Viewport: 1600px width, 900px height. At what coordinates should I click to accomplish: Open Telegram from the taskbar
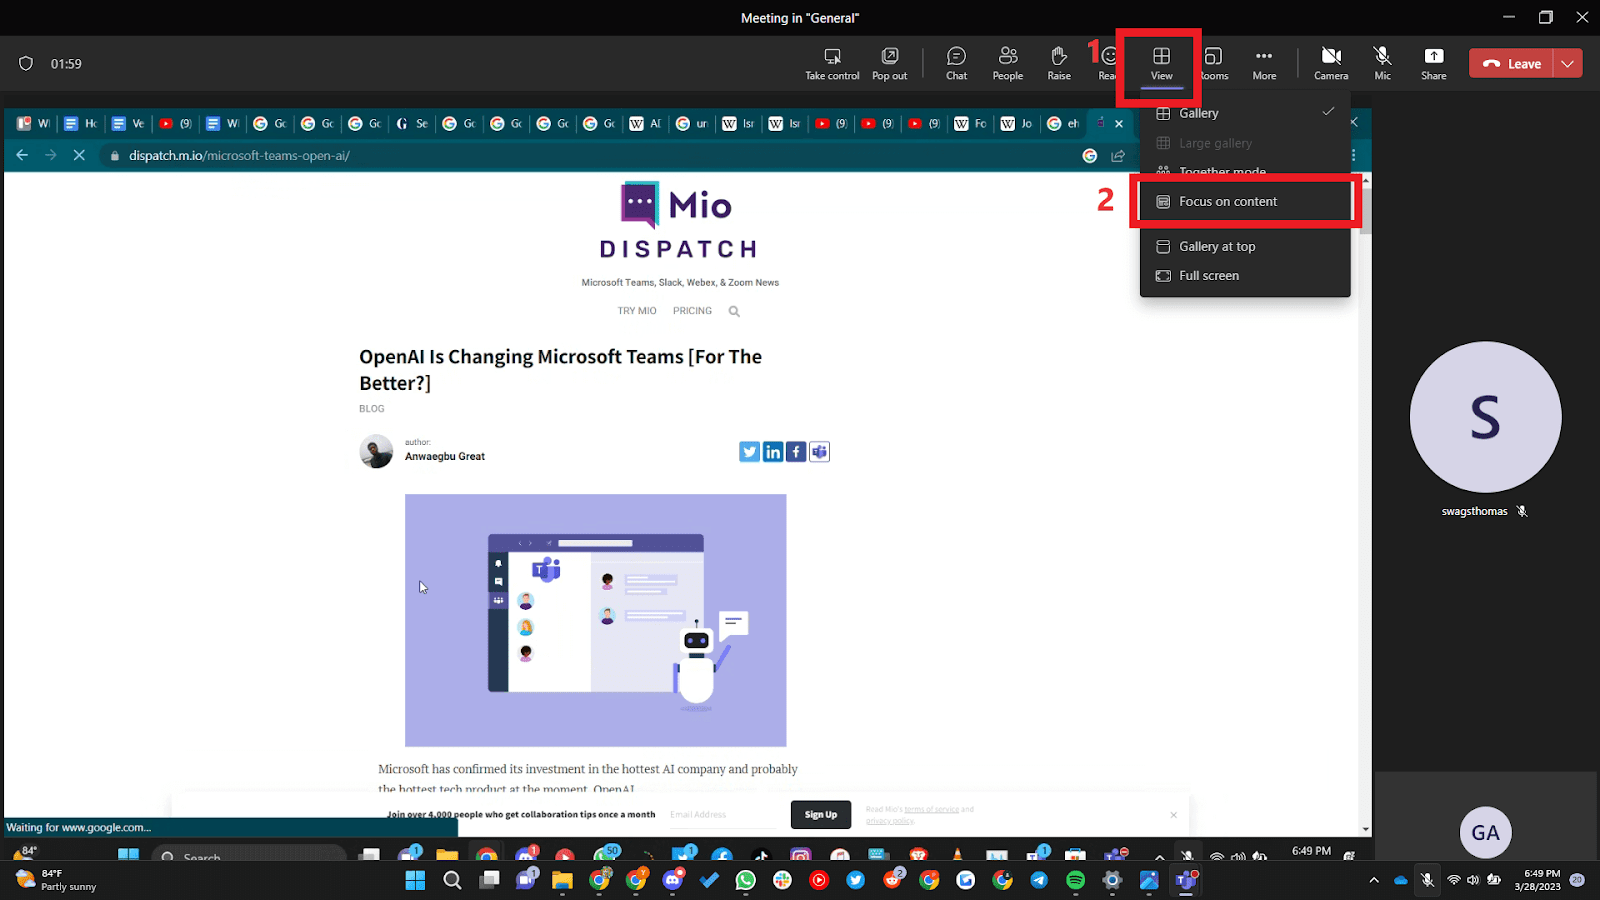click(x=1039, y=880)
